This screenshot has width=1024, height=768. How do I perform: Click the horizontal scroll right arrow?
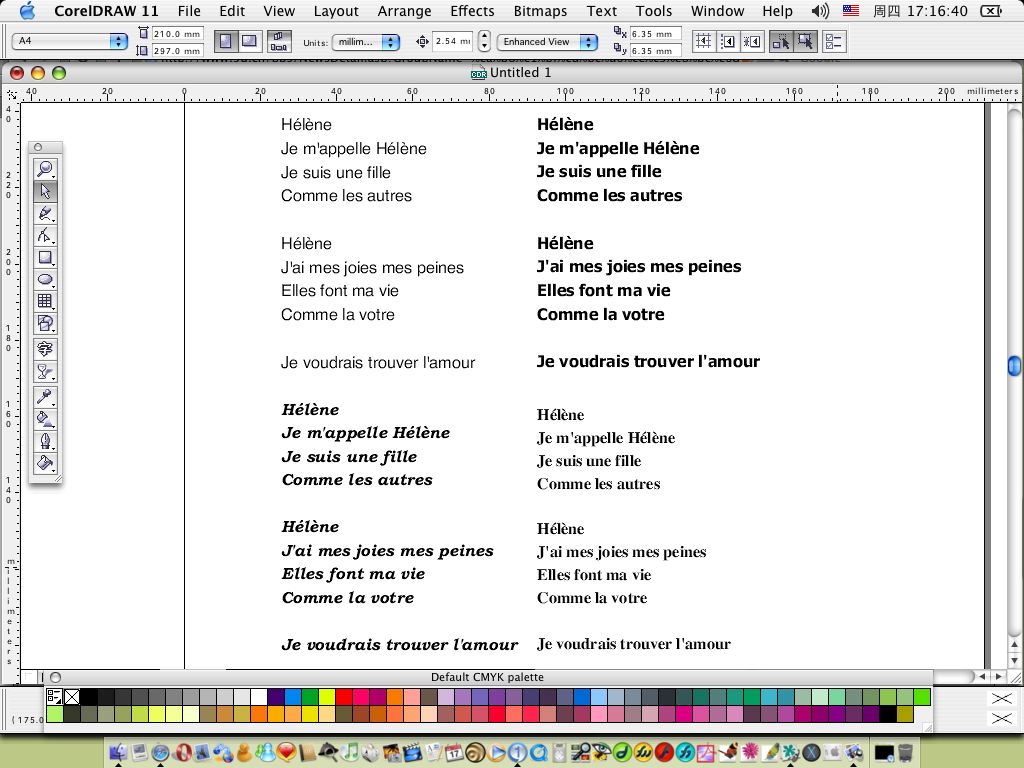(999, 677)
